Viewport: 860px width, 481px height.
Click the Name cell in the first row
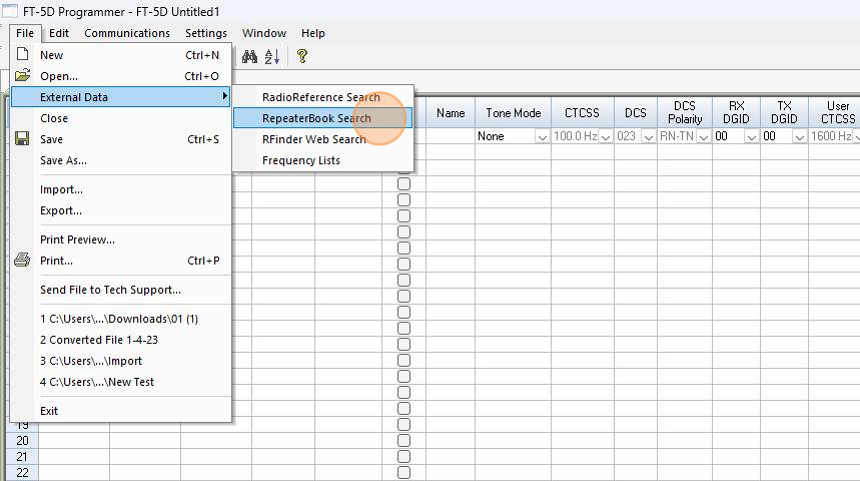pyautogui.click(x=450, y=136)
